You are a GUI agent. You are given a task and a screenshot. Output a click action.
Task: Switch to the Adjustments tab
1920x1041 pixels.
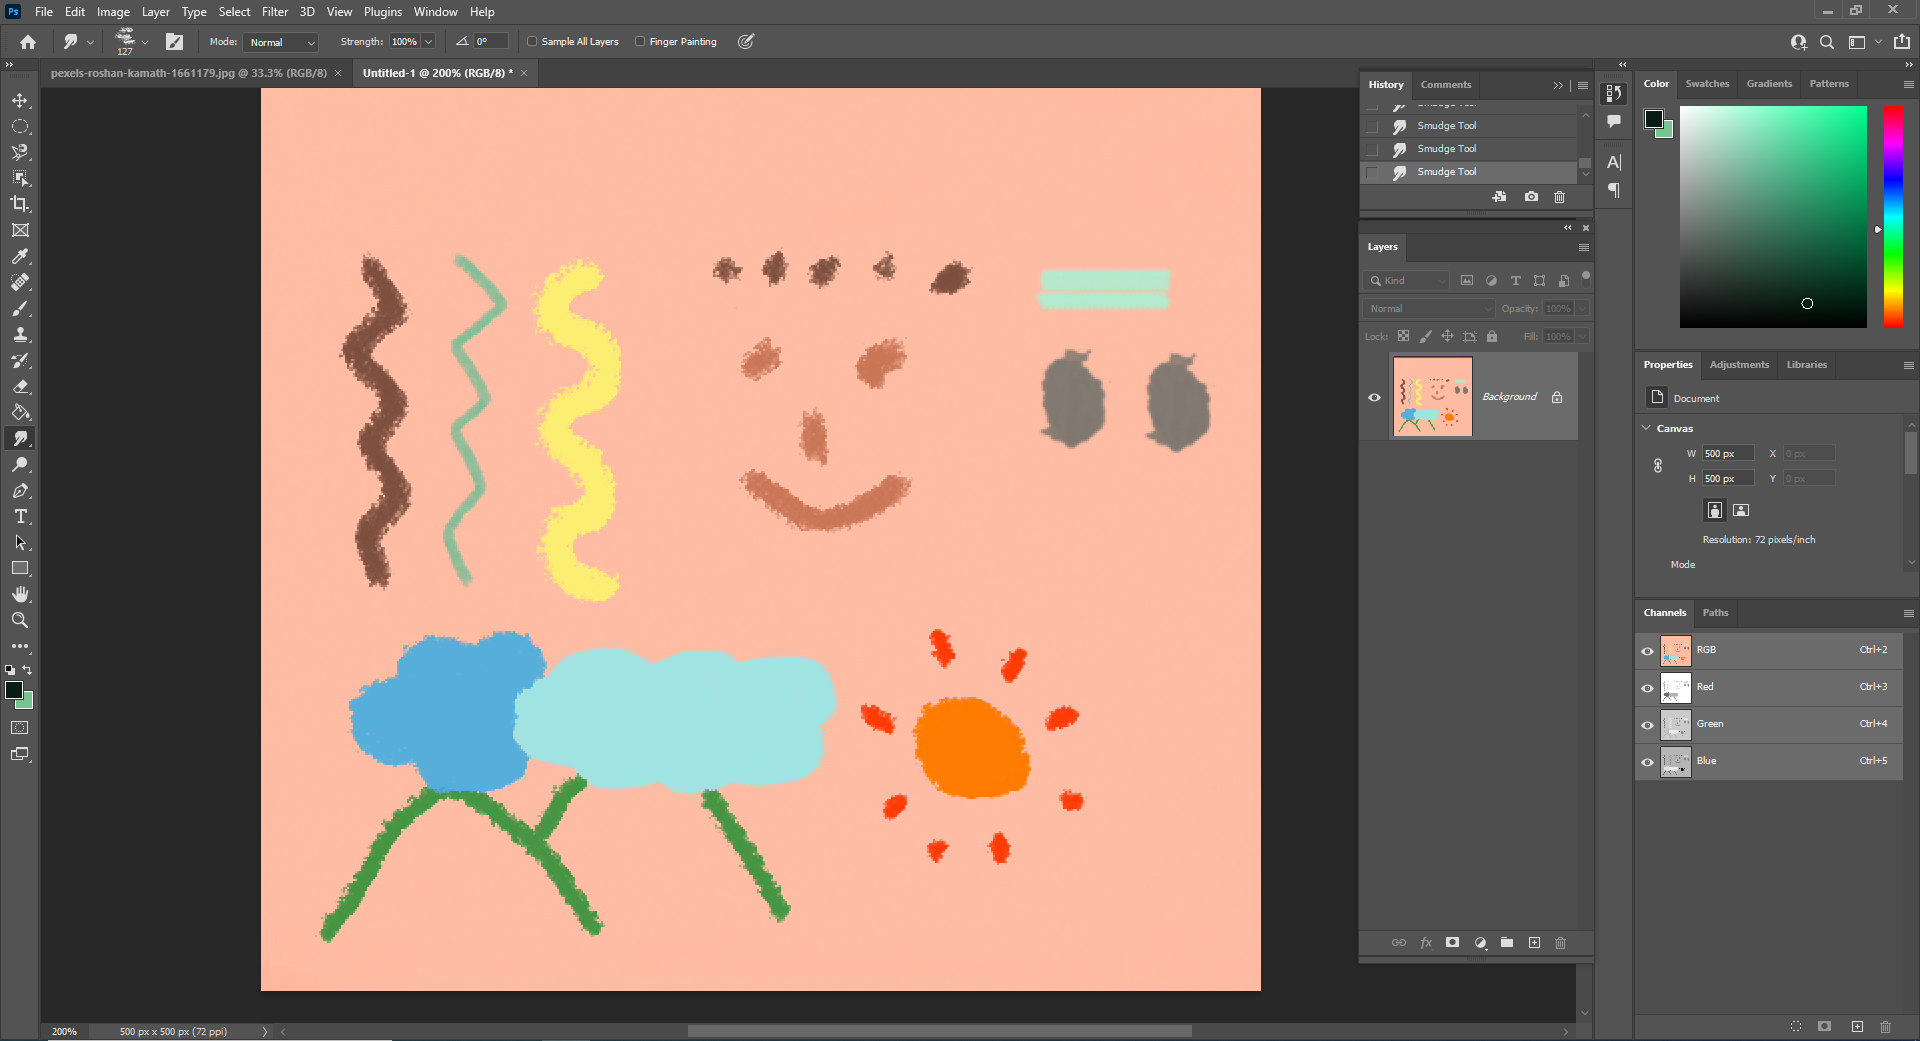(1739, 365)
